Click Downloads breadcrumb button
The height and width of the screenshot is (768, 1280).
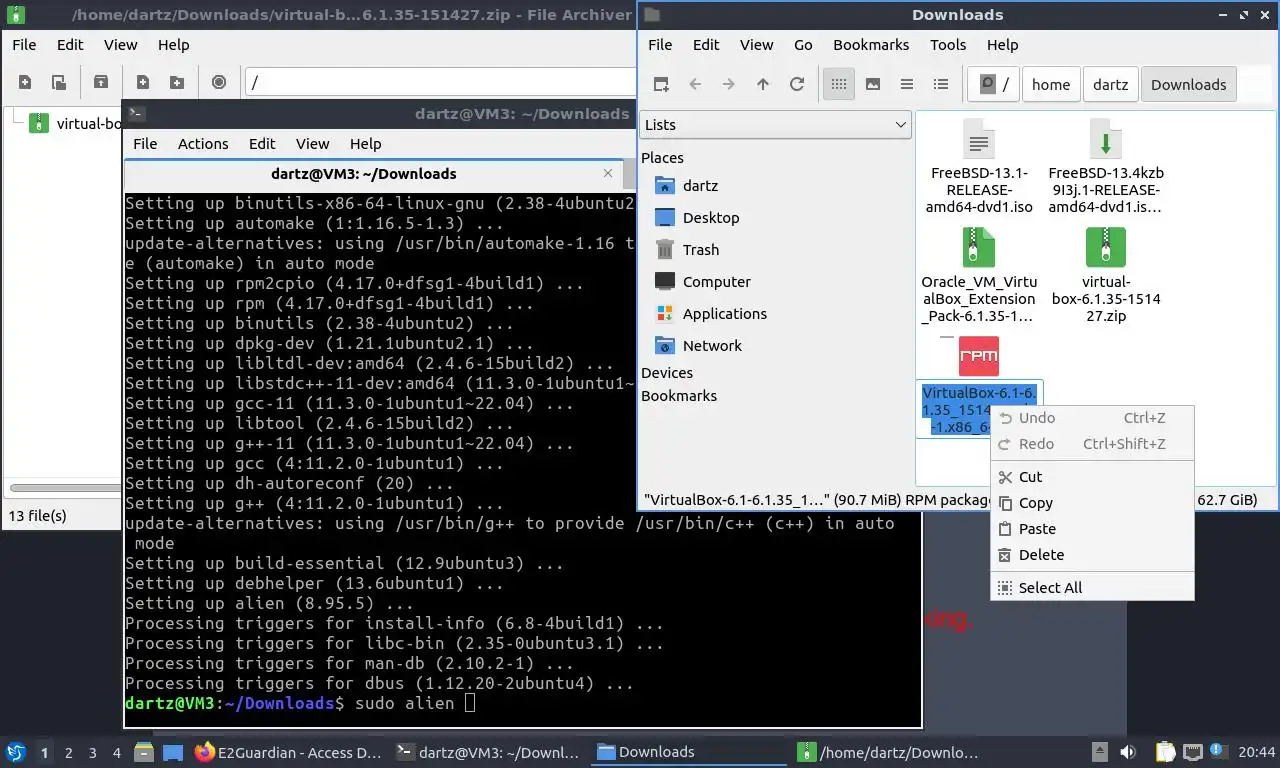[1188, 85]
